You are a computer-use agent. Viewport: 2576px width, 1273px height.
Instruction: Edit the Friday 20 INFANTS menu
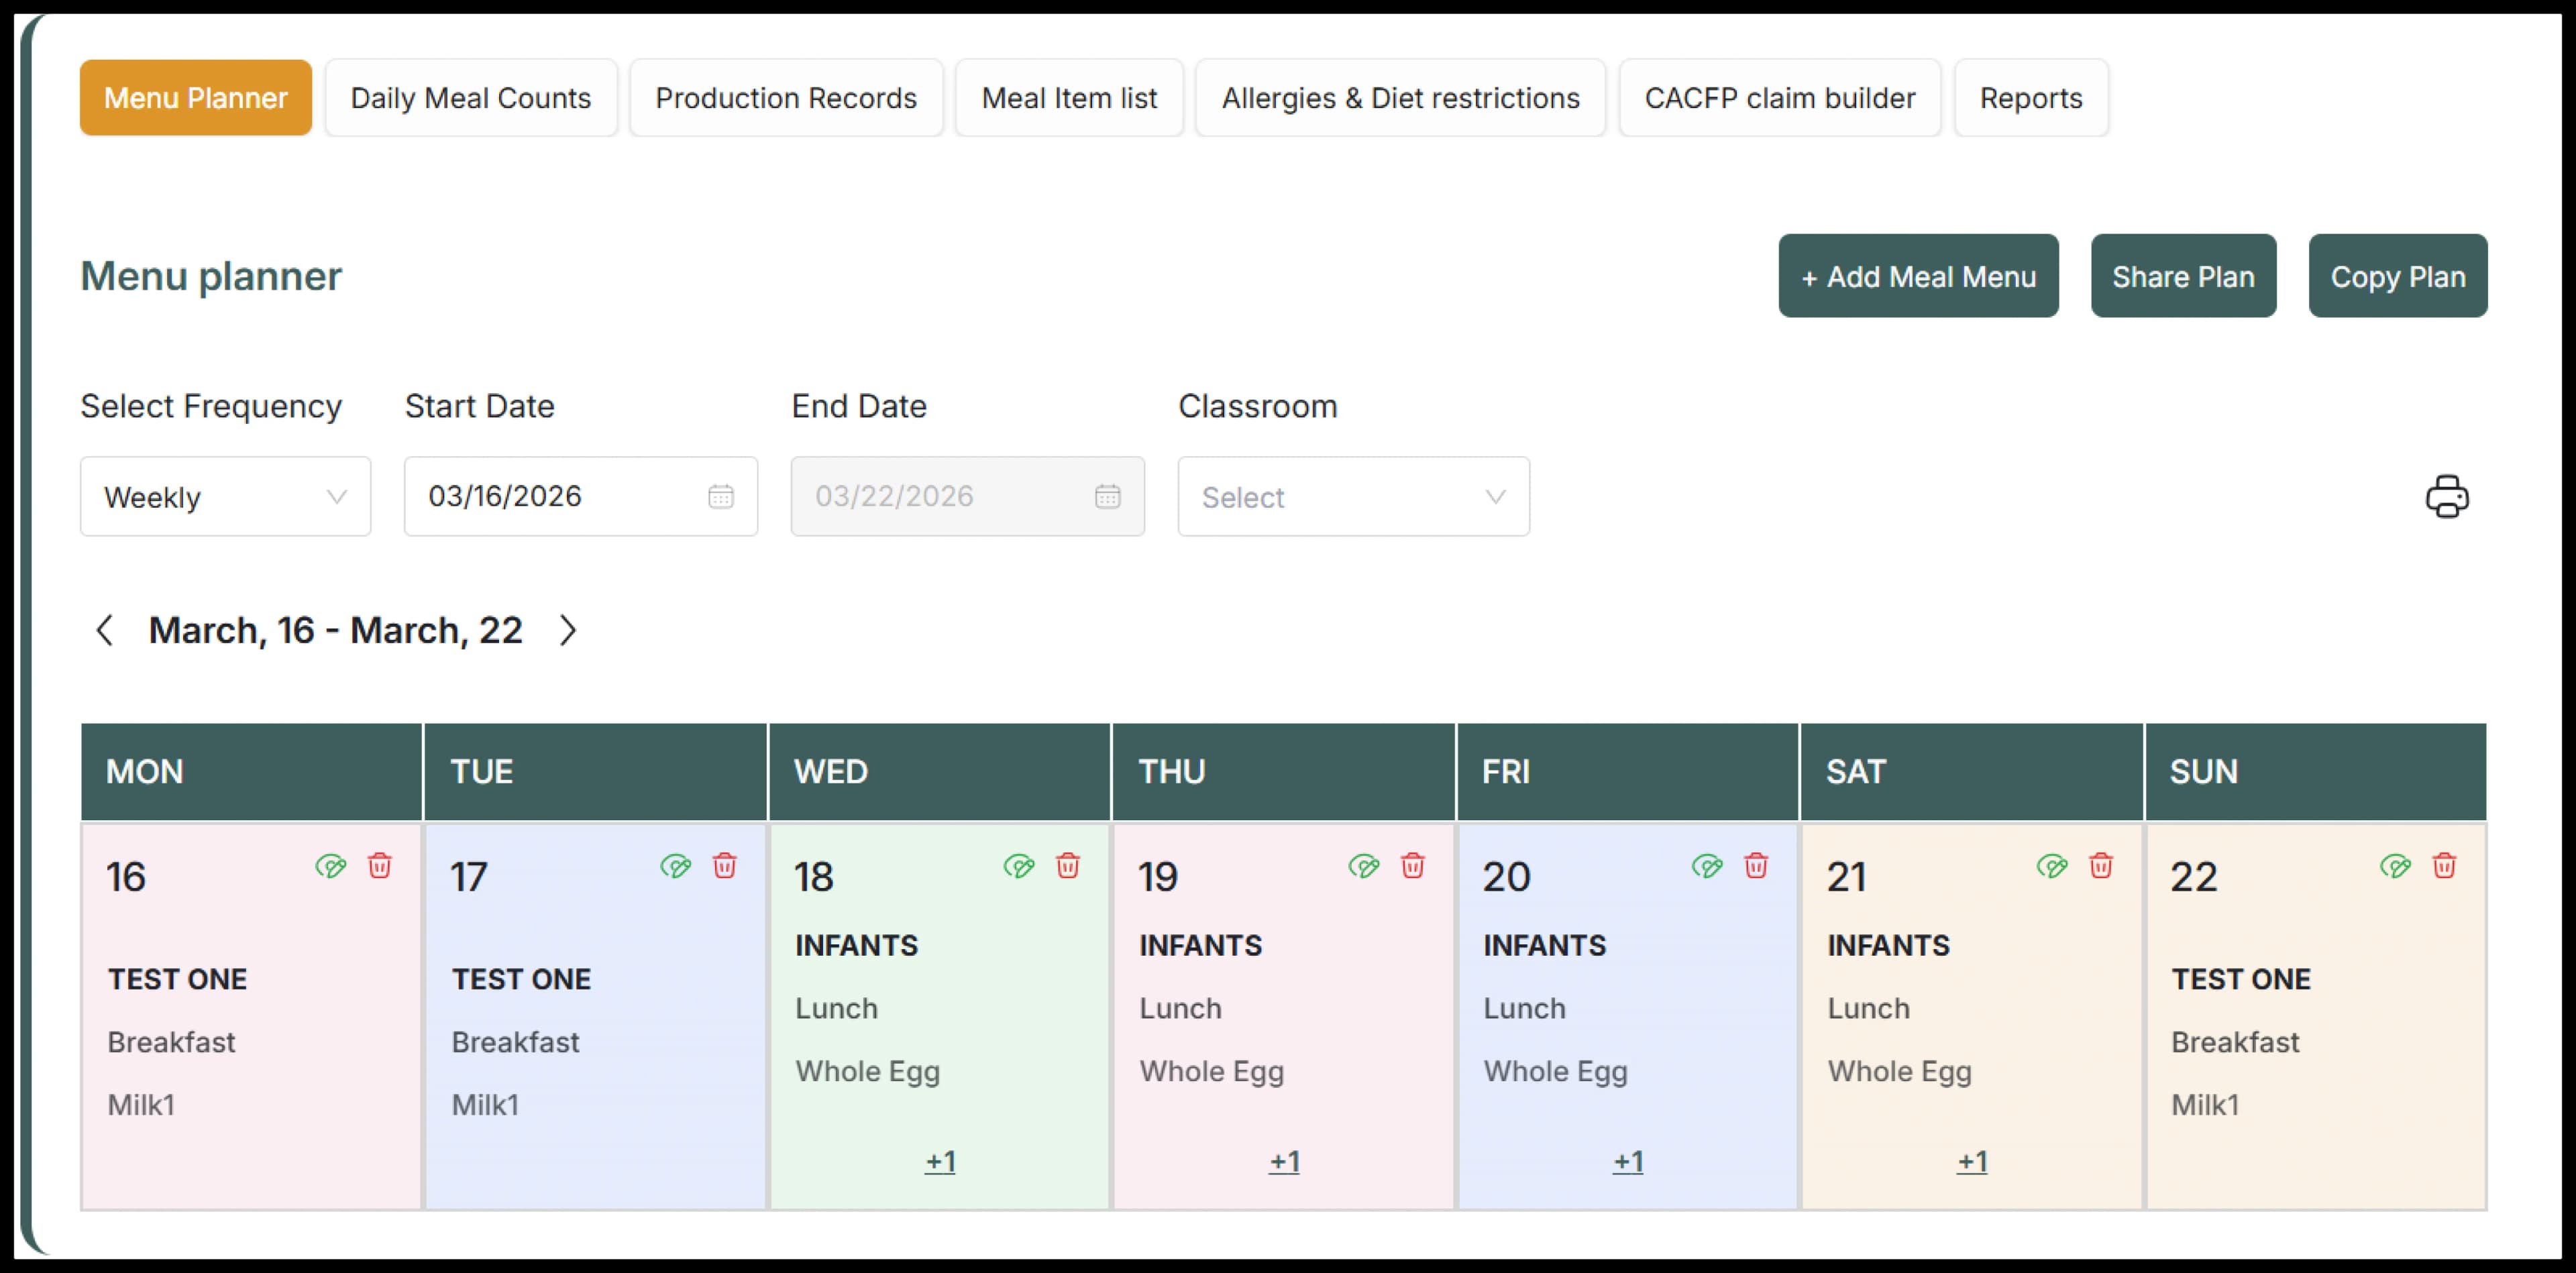click(x=1707, y=867)
